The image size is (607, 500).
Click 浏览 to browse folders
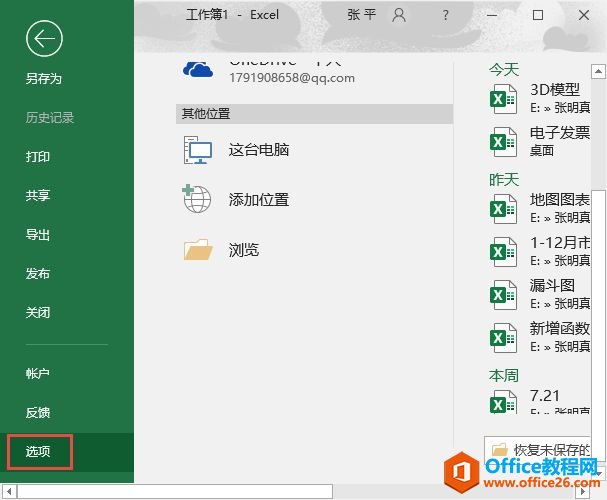[x=243, y=250]
